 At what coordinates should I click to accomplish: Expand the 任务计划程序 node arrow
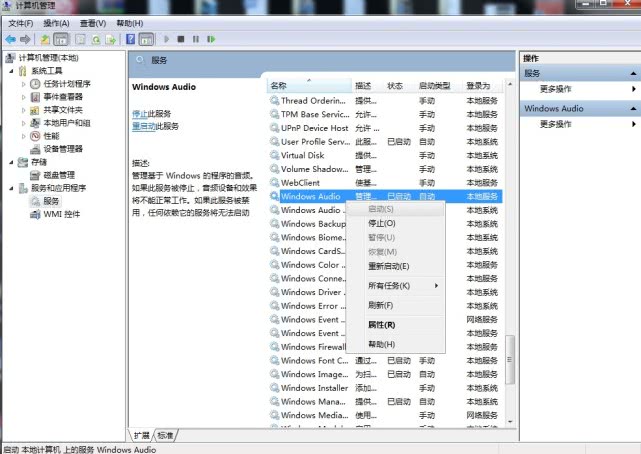coord(23,84)
